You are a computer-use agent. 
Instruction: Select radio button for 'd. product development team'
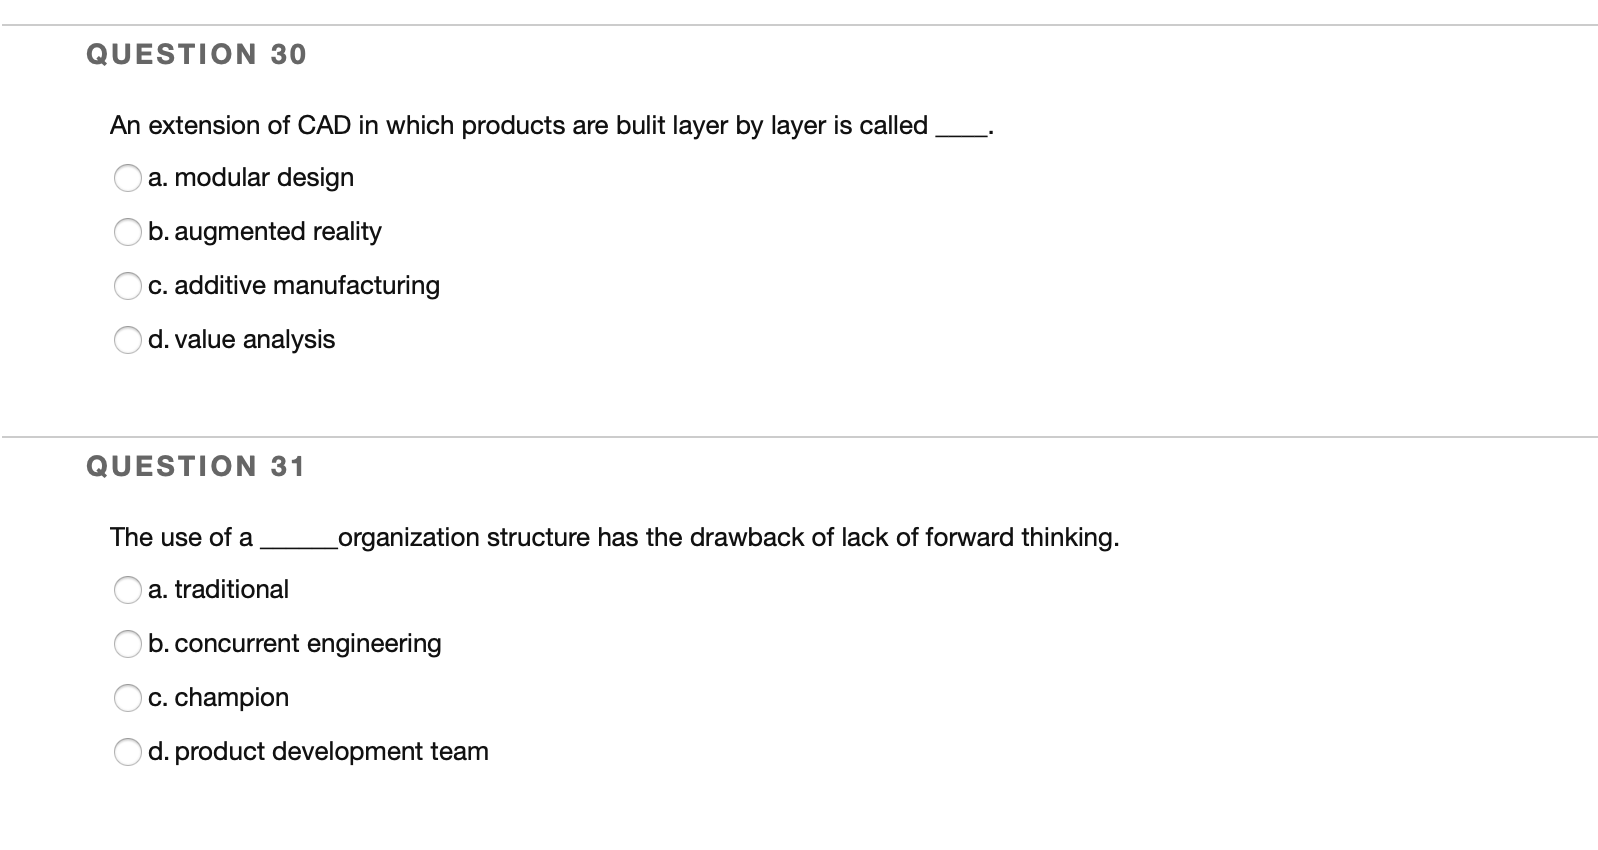(x=128, y=753)
